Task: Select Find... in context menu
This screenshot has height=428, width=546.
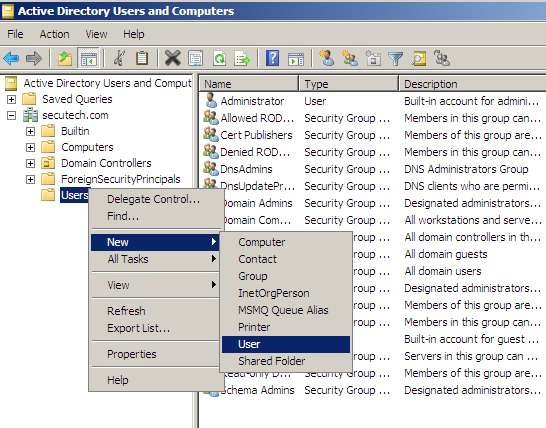Action: 155,216
